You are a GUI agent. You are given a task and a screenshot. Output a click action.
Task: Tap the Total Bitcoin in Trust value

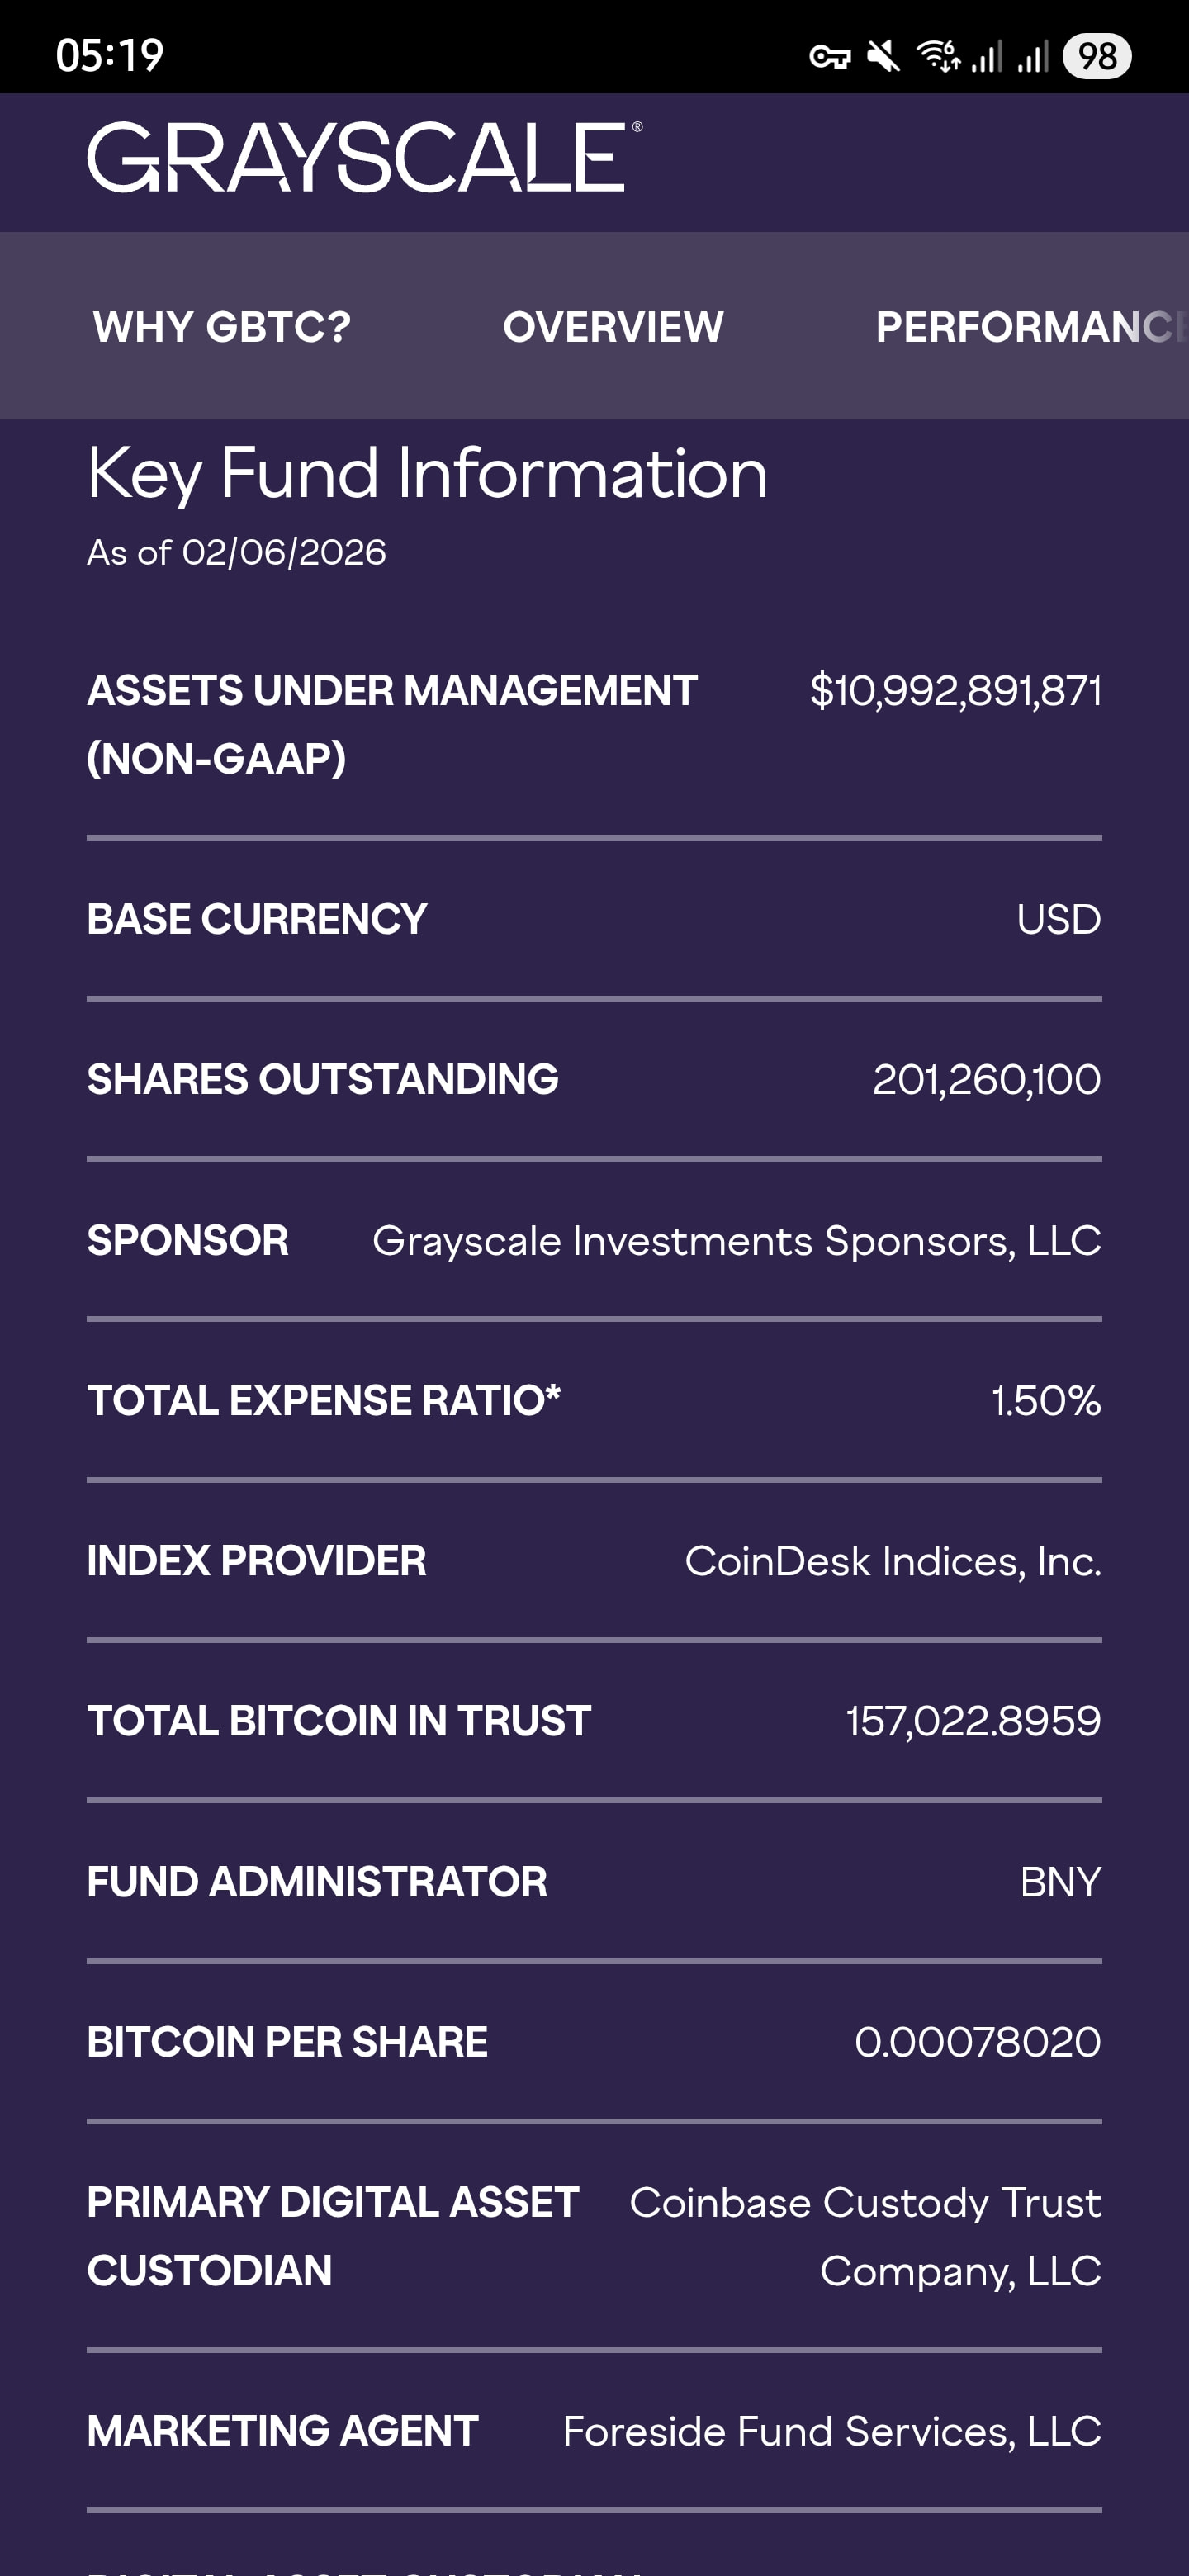(973, 1722)
